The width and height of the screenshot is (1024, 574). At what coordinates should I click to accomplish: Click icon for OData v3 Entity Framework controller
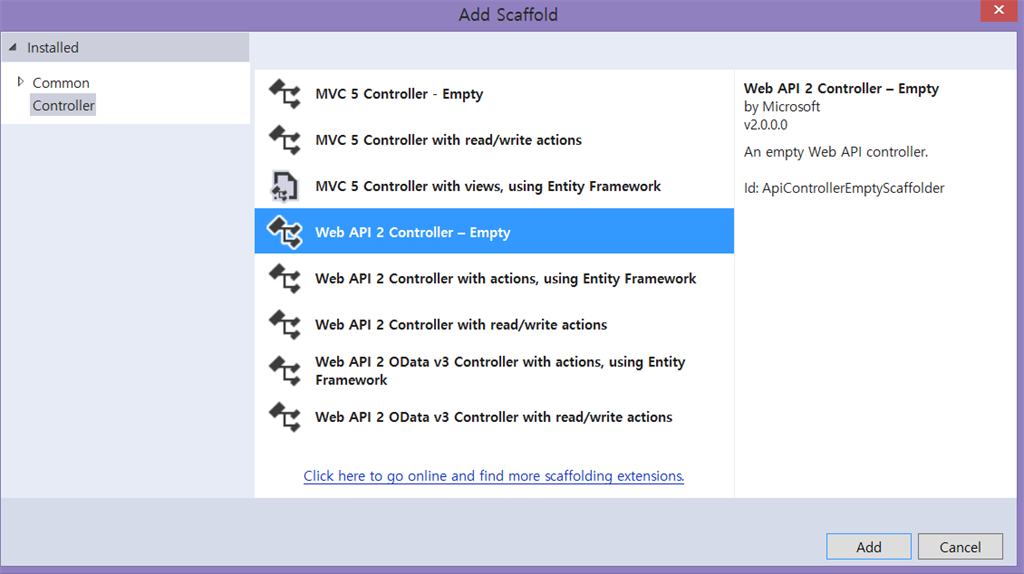click(x=285, y=371)
